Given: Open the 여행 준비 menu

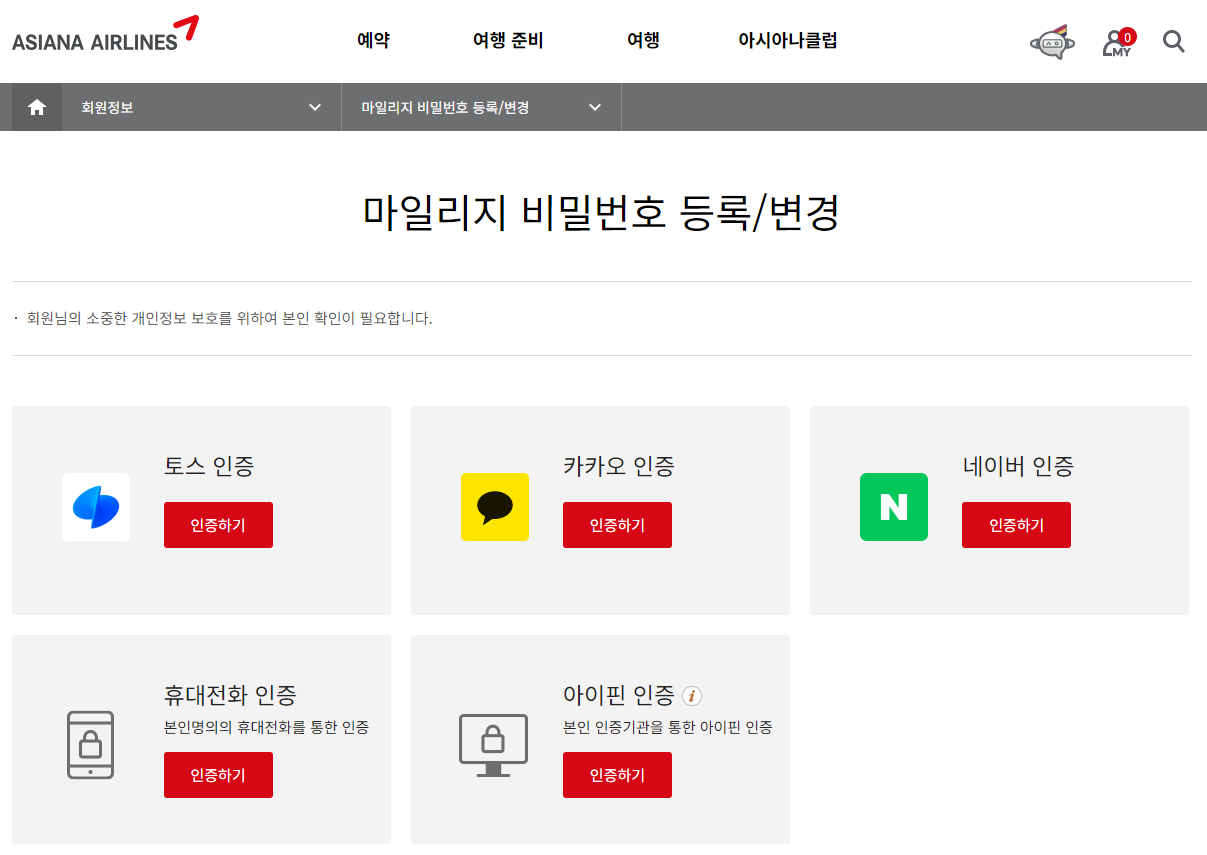Looking at the screenshot, I should click(x=508, y=41).
